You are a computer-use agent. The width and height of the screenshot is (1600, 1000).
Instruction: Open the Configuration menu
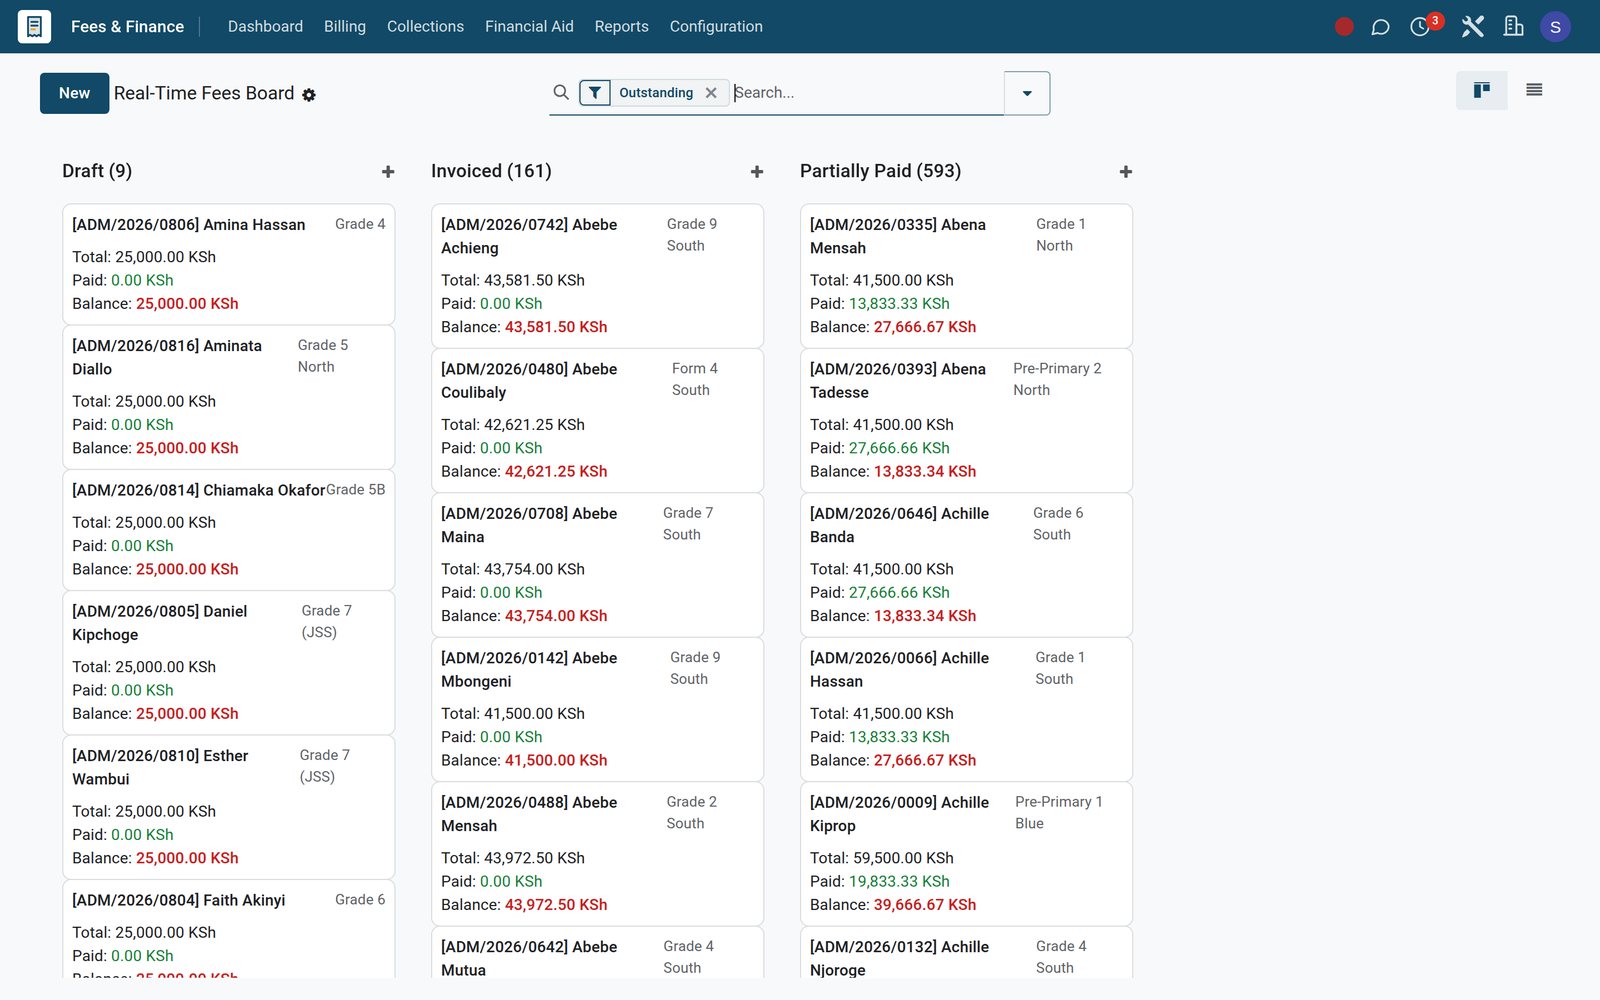(x=716, y=27)
